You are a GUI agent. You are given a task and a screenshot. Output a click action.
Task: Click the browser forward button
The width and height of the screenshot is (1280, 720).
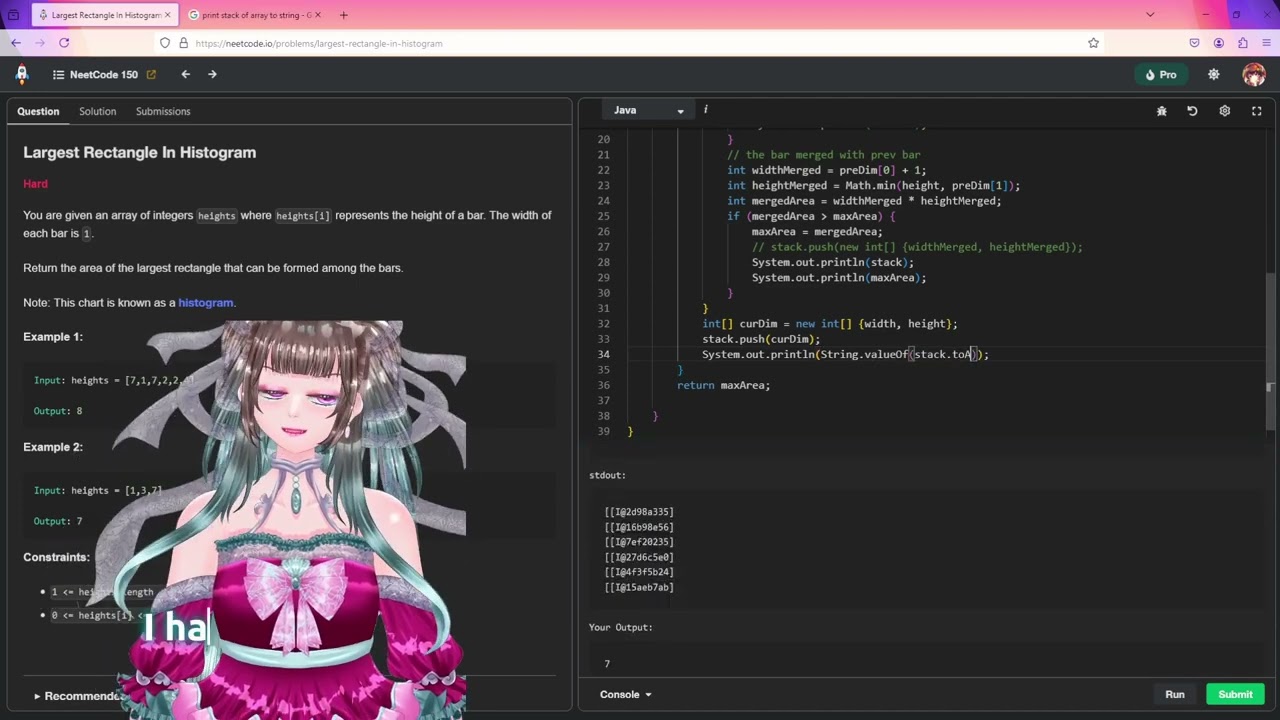[x=40, y=43]
